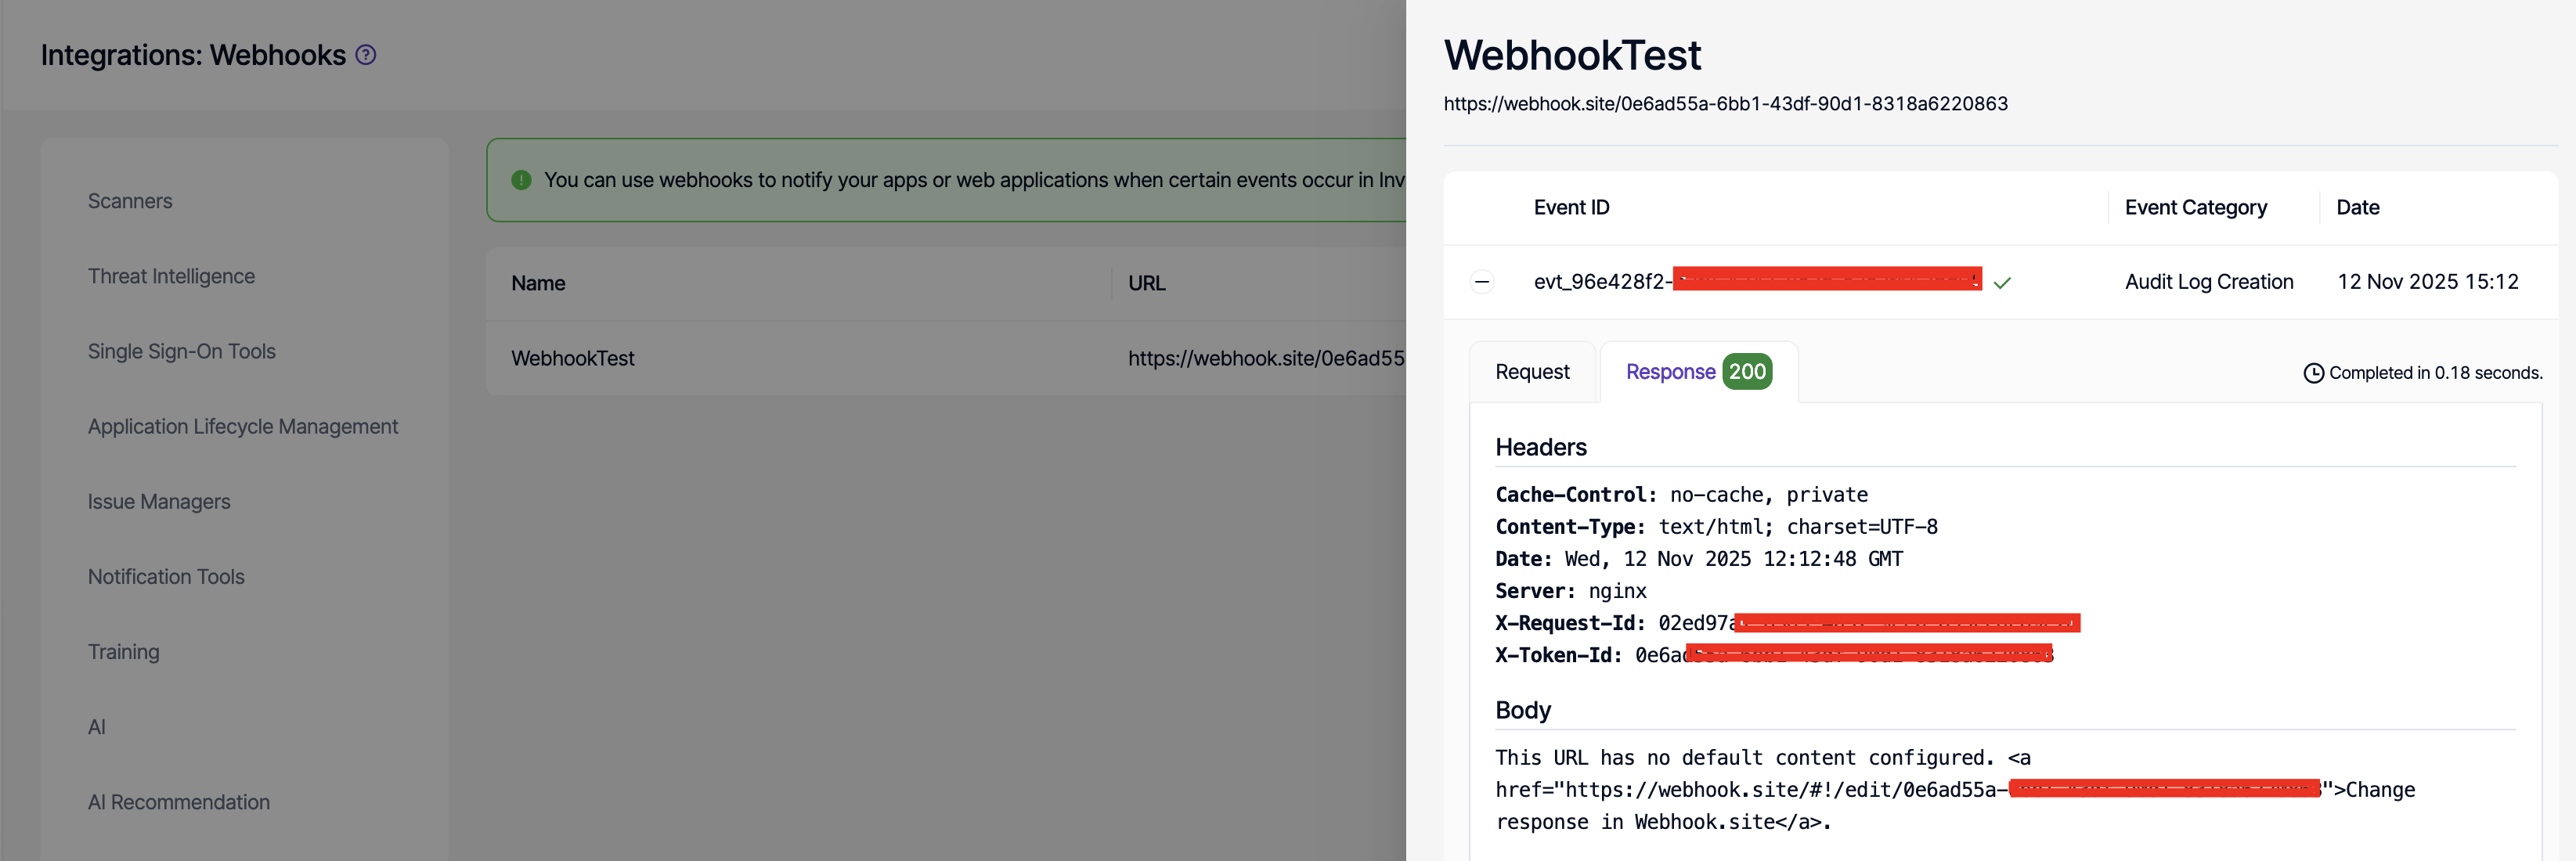Open Scanners in the sidebar
Screen dimensions: 2576x861
click(130, 201)
